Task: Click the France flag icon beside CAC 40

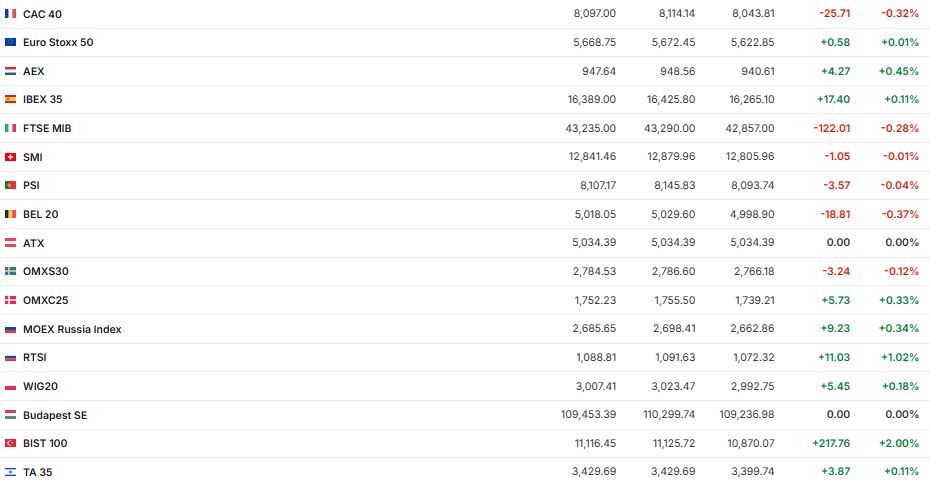Action: tap(10, 14)
